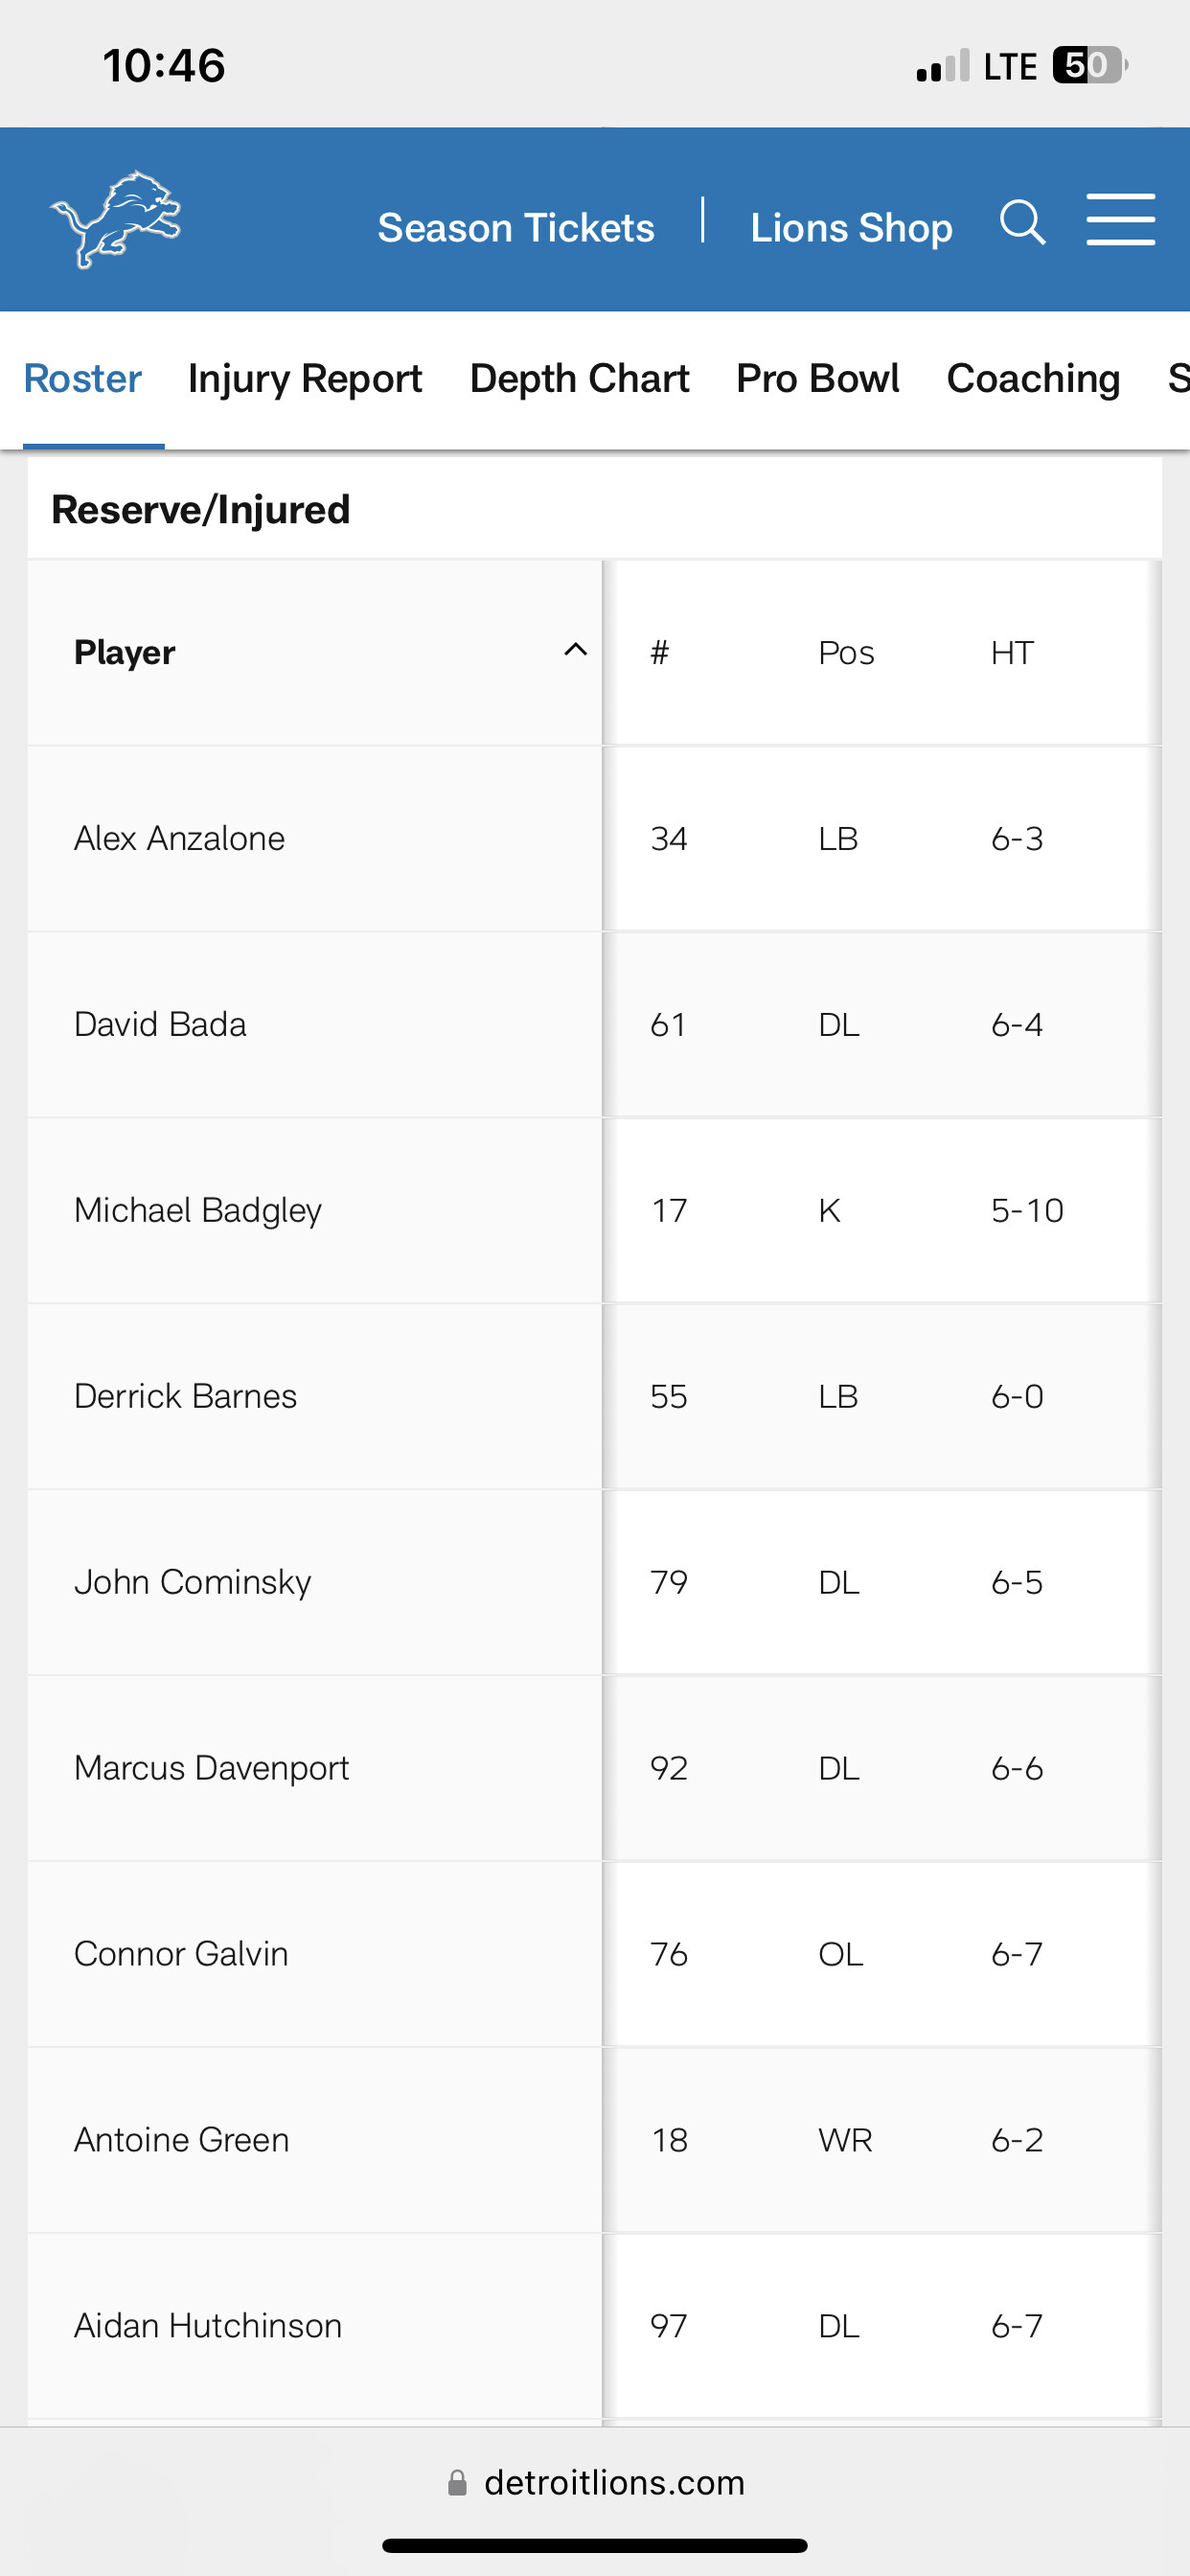1190x2576 pixels.
Task: Sort by HT column header
Action: 1011,653
